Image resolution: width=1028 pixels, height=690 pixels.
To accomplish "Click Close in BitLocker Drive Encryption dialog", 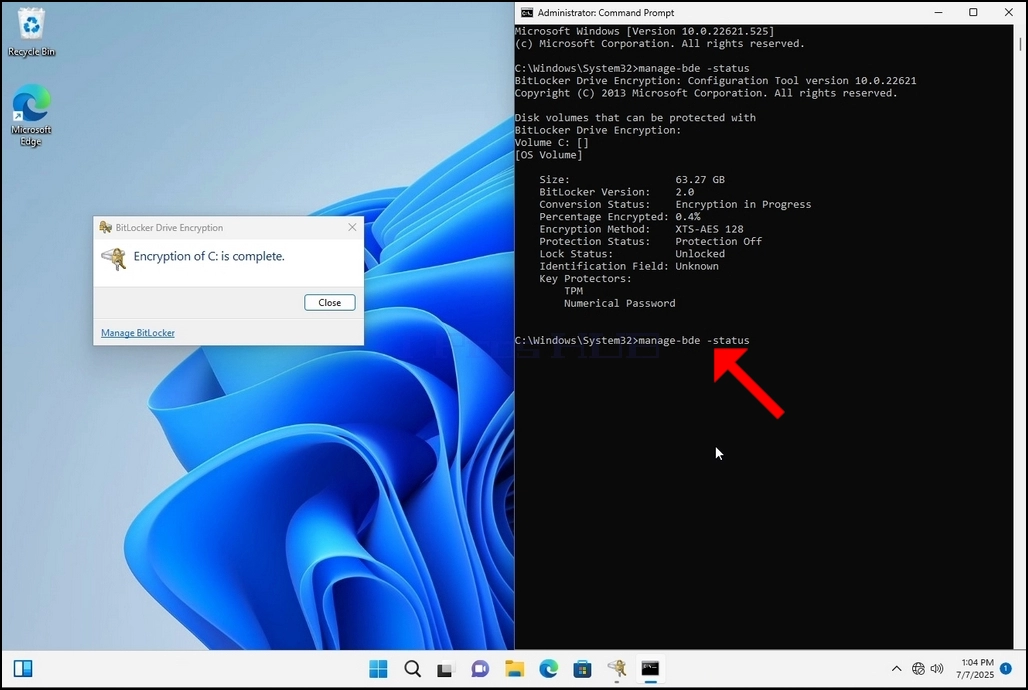I will [x=329, y=302].
